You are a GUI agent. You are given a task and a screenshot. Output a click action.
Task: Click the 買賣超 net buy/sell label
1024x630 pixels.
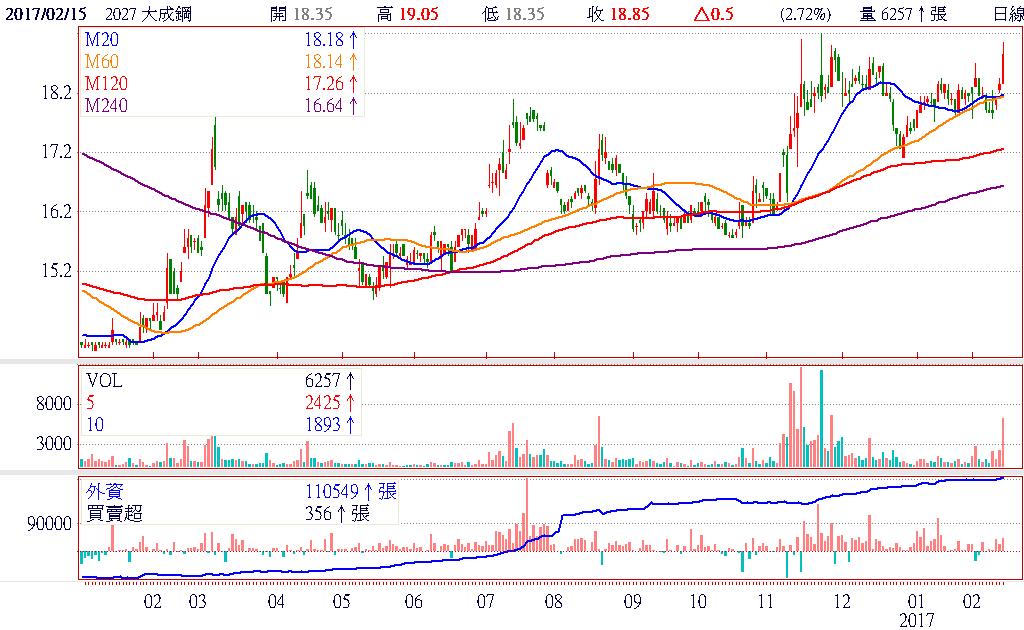click(x=116, y=513)
